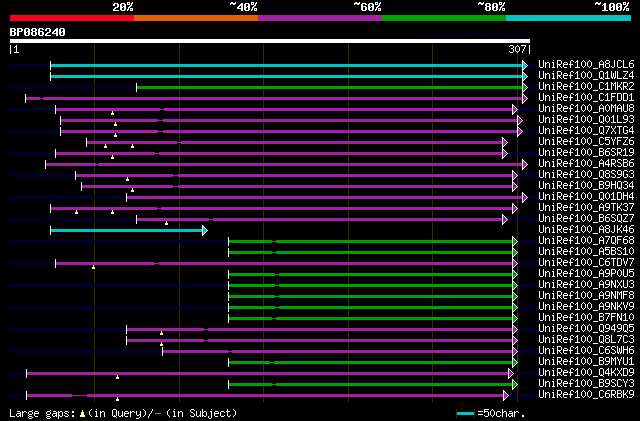Click the yellow gap marker under C6TDV7 bar
640x421 pixels.
coord(93,267)
